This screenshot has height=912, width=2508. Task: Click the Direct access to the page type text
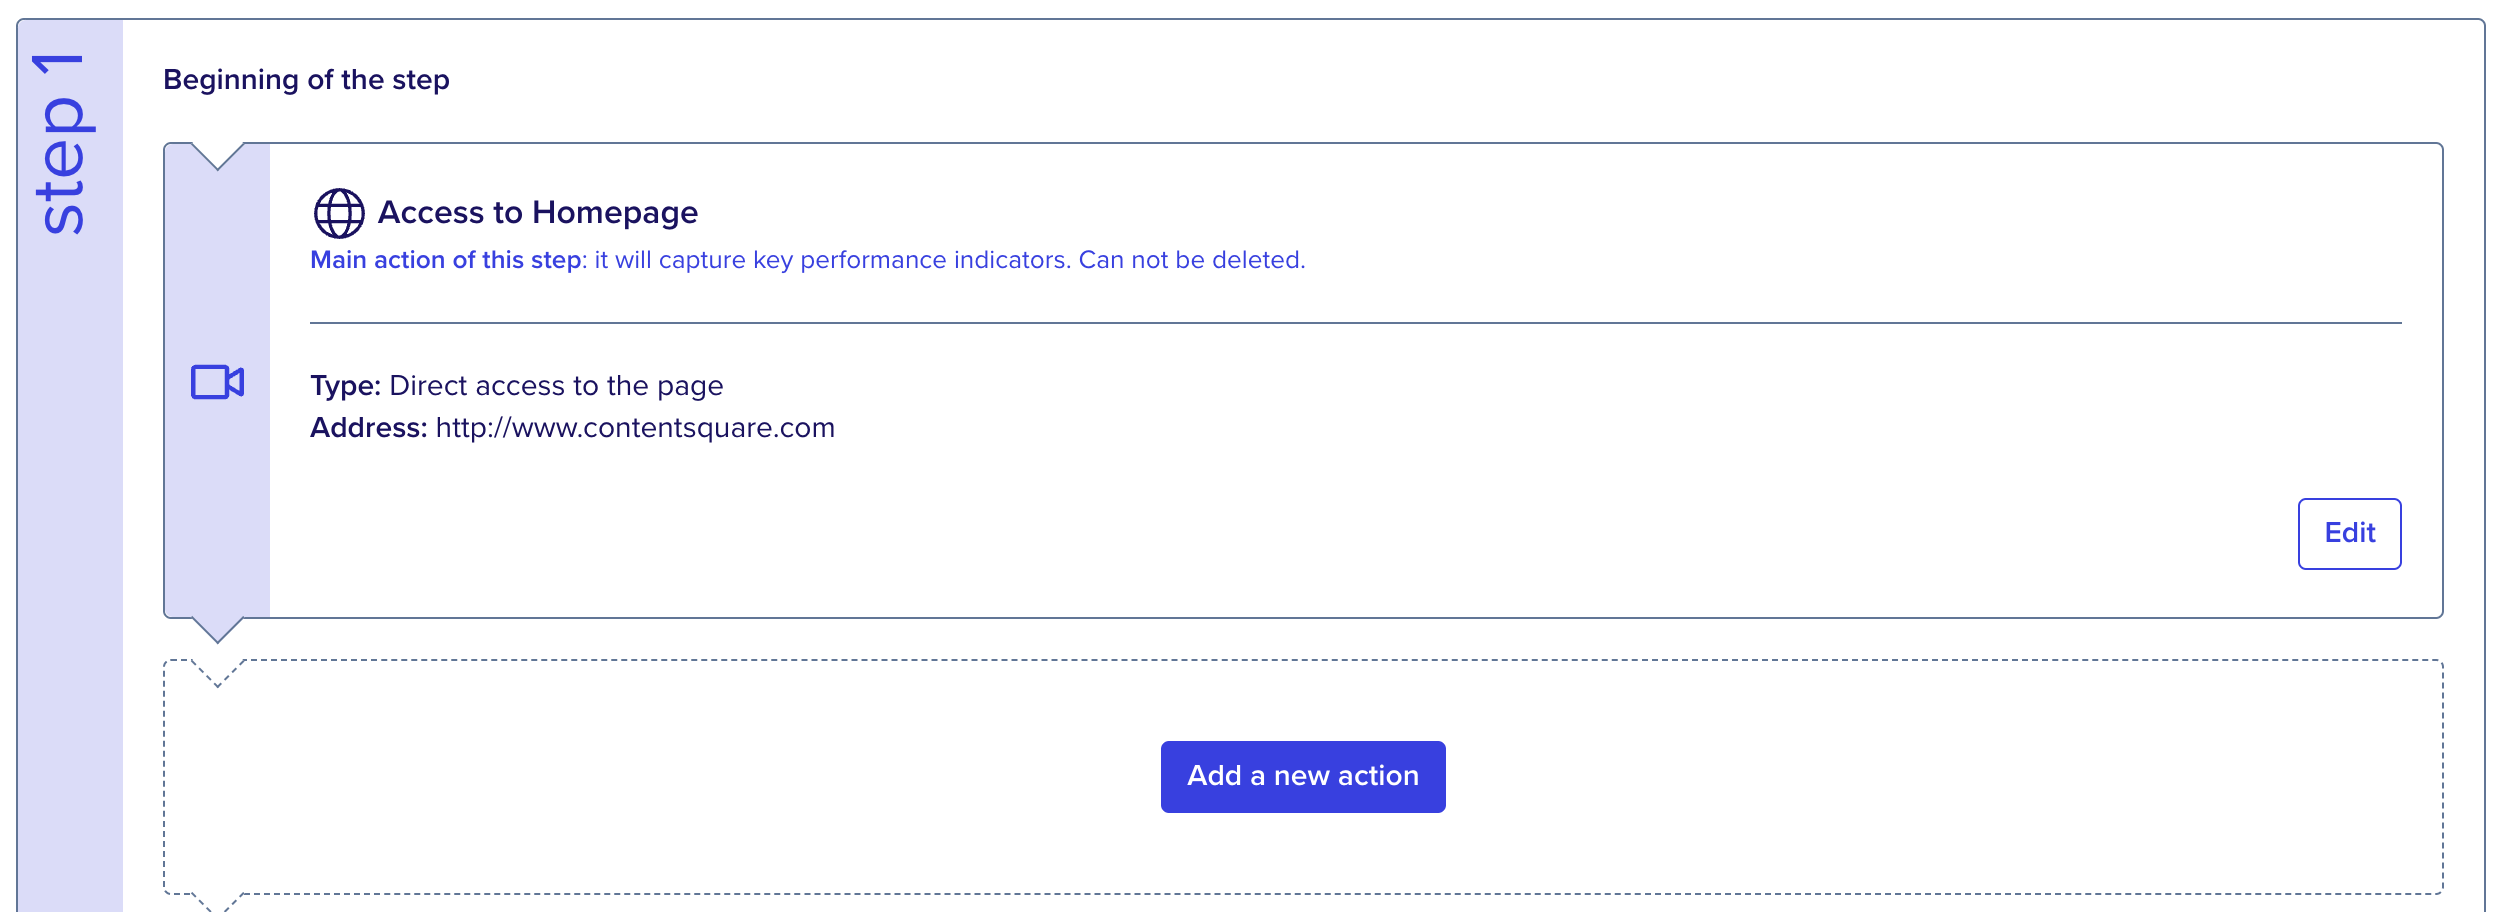click(x=556, y=386)
